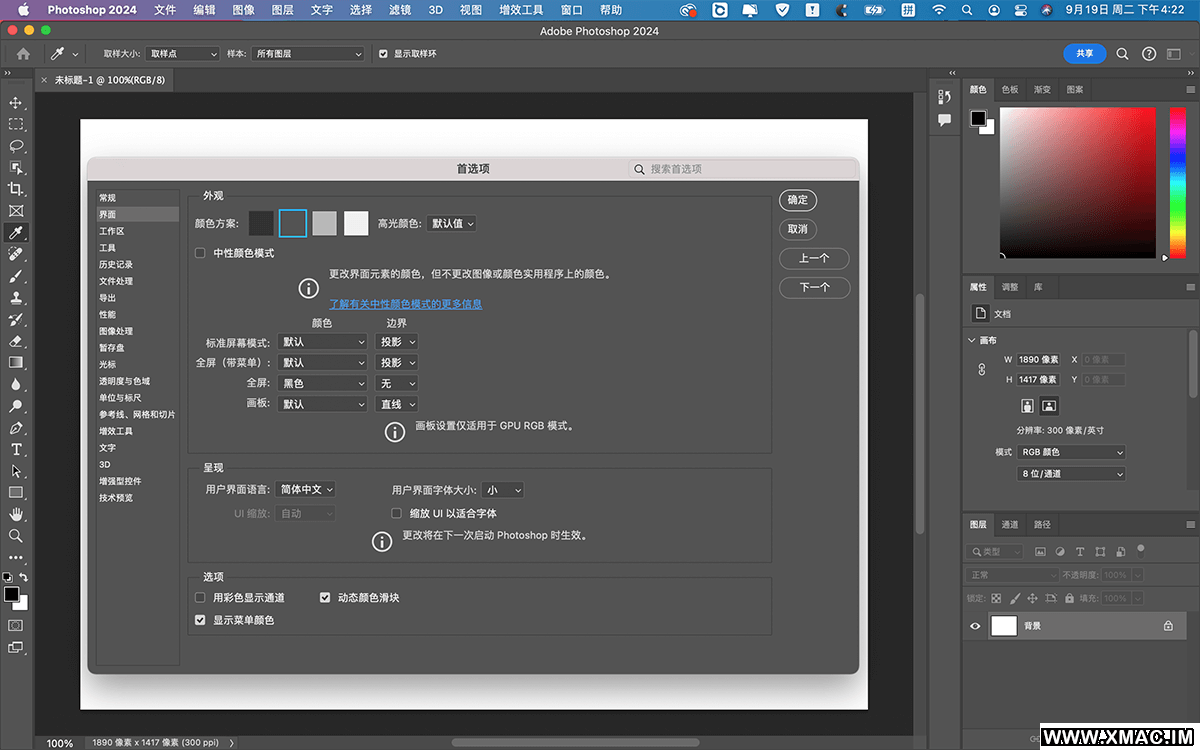Switch to the 色板 tab
This screenshot has height=750, width=1200.
[x=1010, y=89]
